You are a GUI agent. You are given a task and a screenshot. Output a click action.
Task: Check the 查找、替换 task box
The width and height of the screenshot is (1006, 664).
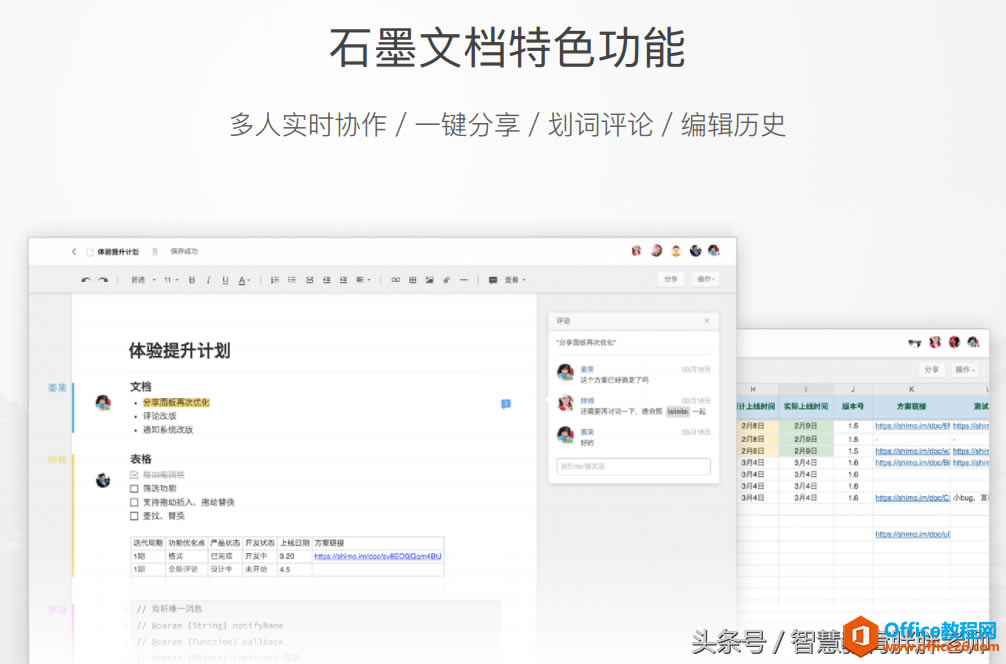coord(134,516)
